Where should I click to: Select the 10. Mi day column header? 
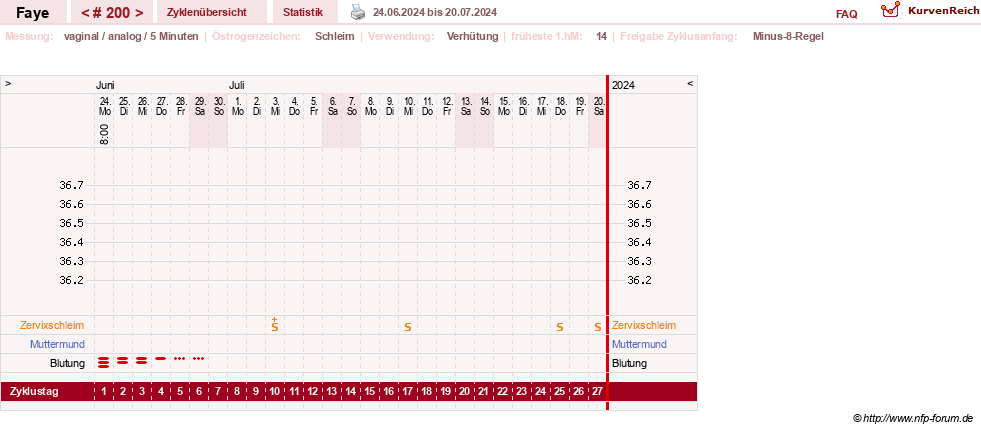pos(408,106)
